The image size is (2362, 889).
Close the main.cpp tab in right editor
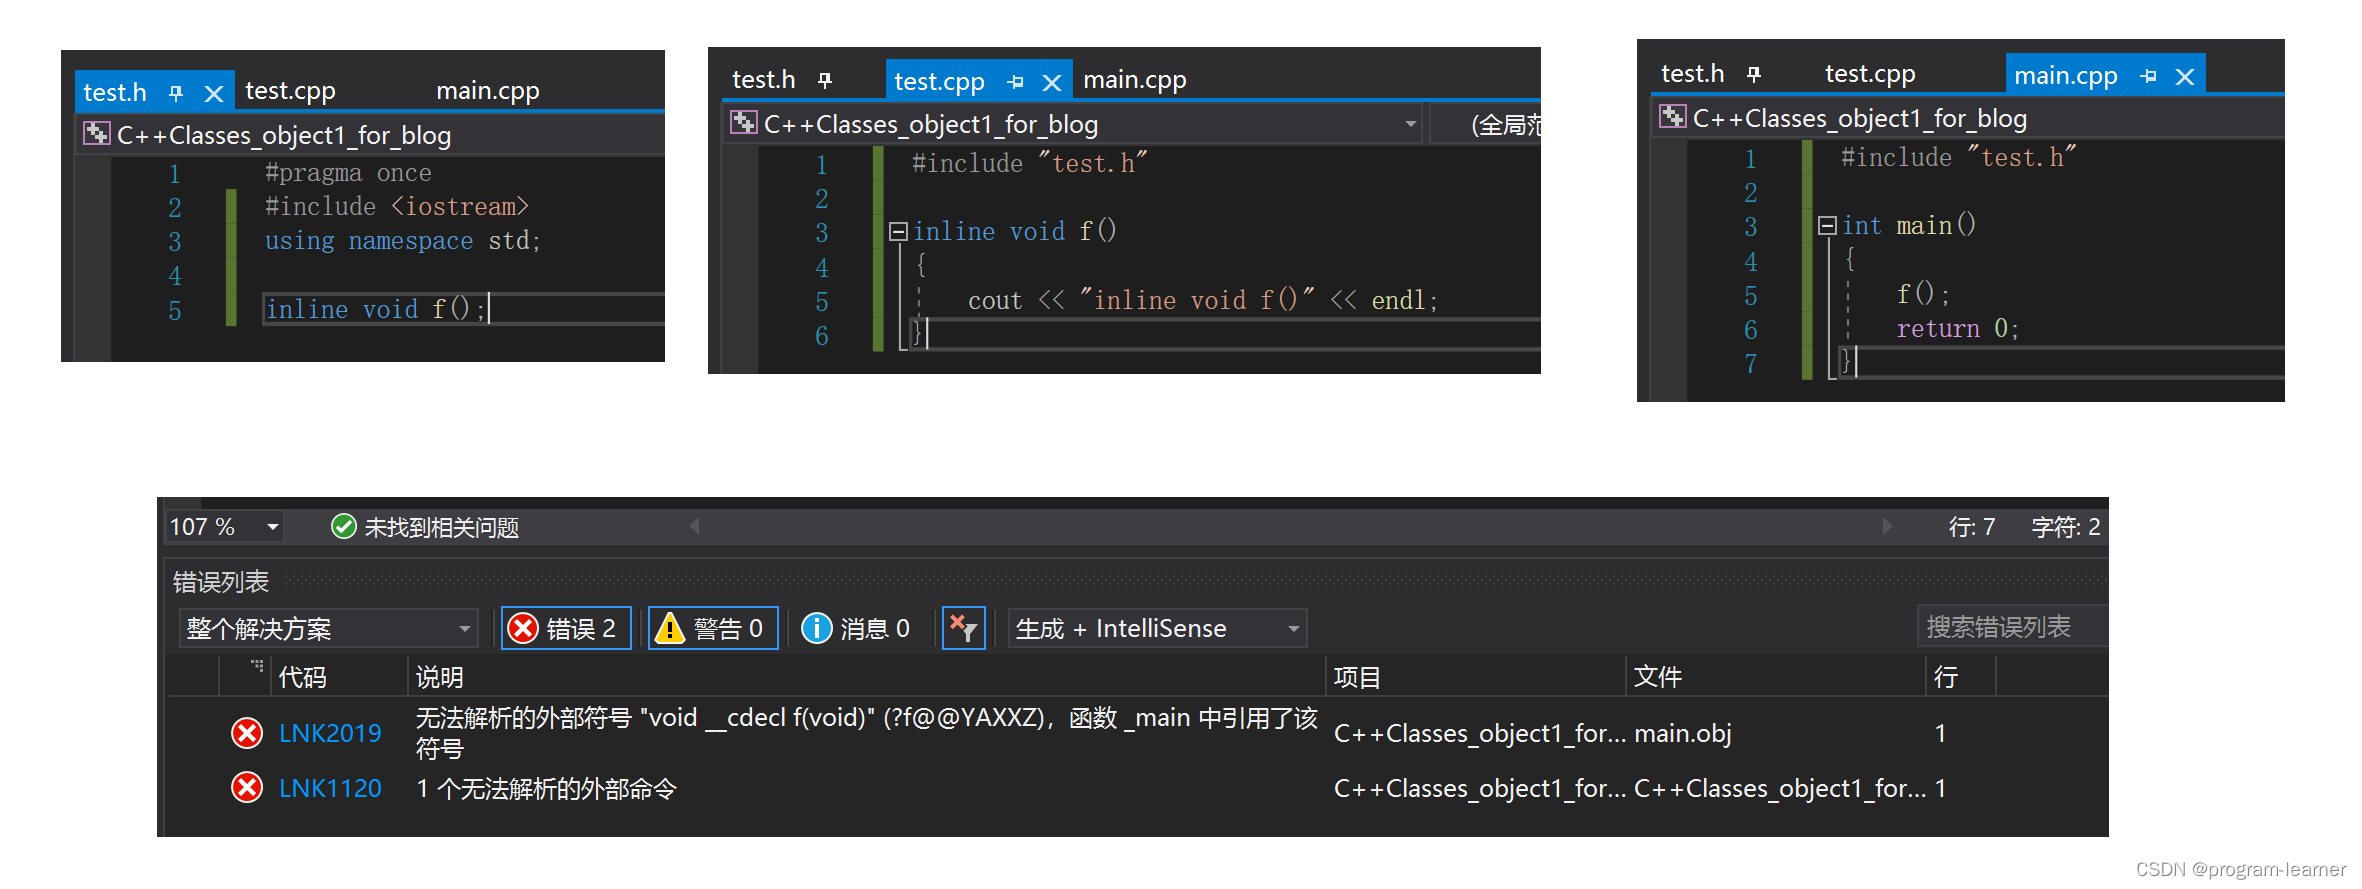2185,77
